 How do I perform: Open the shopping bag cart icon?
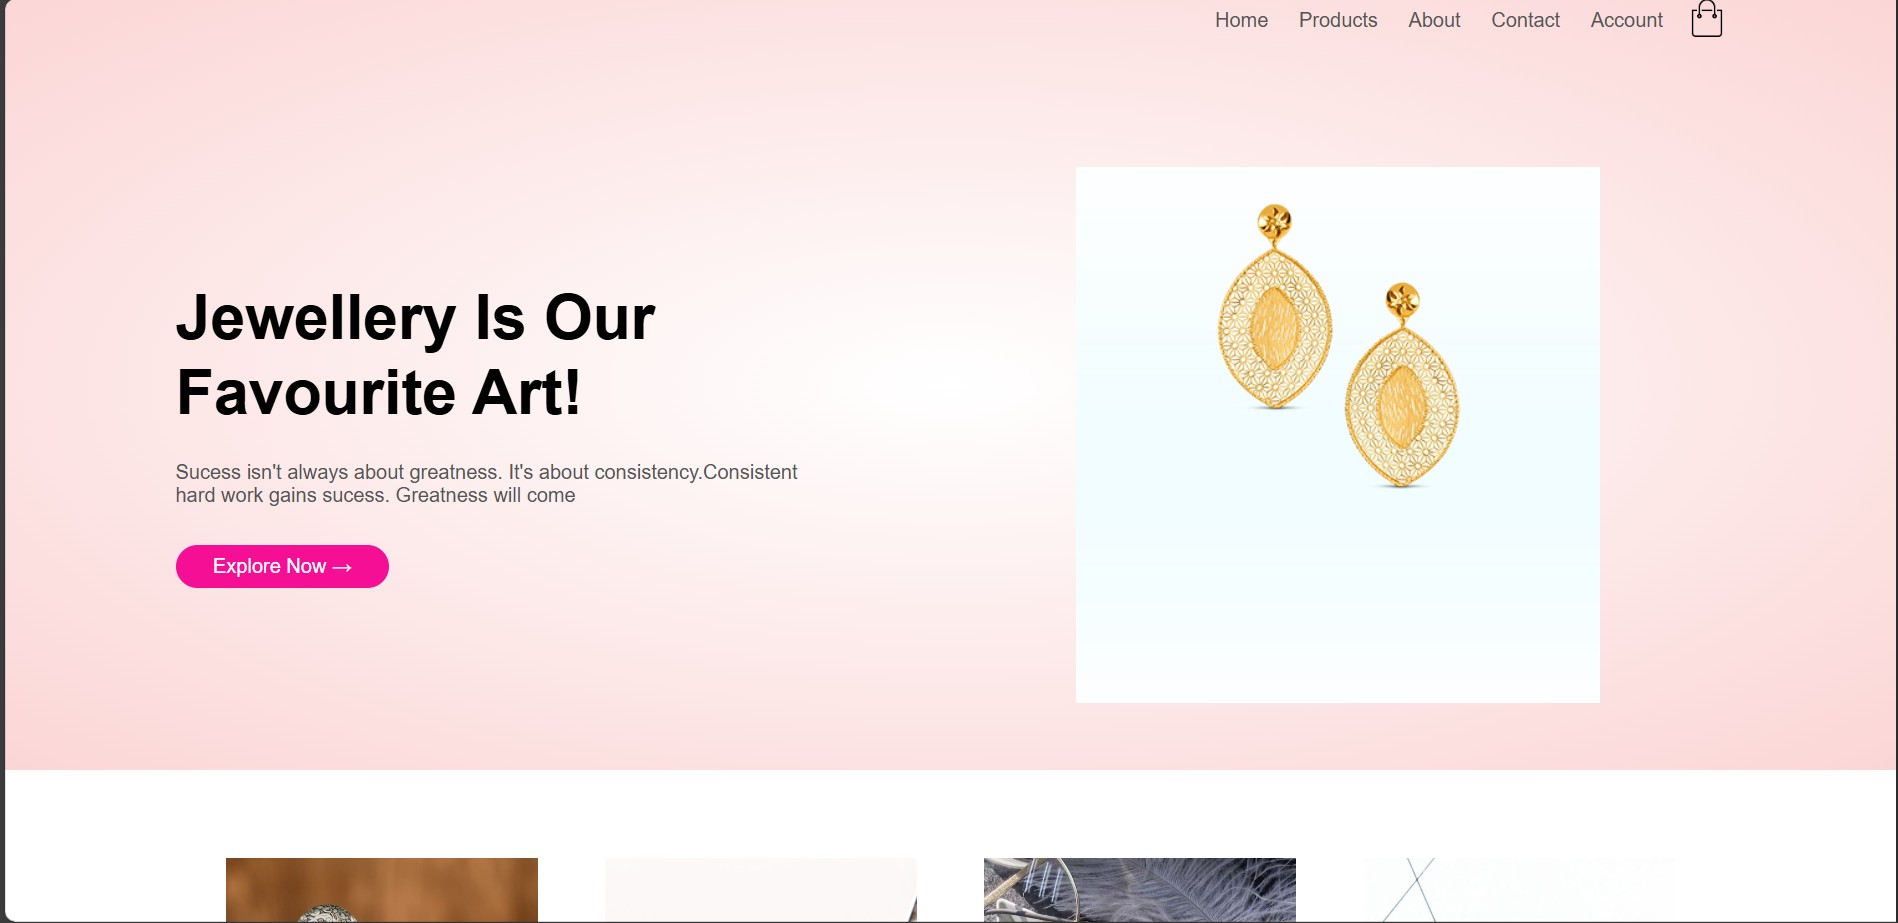[x=1706, y=19]
